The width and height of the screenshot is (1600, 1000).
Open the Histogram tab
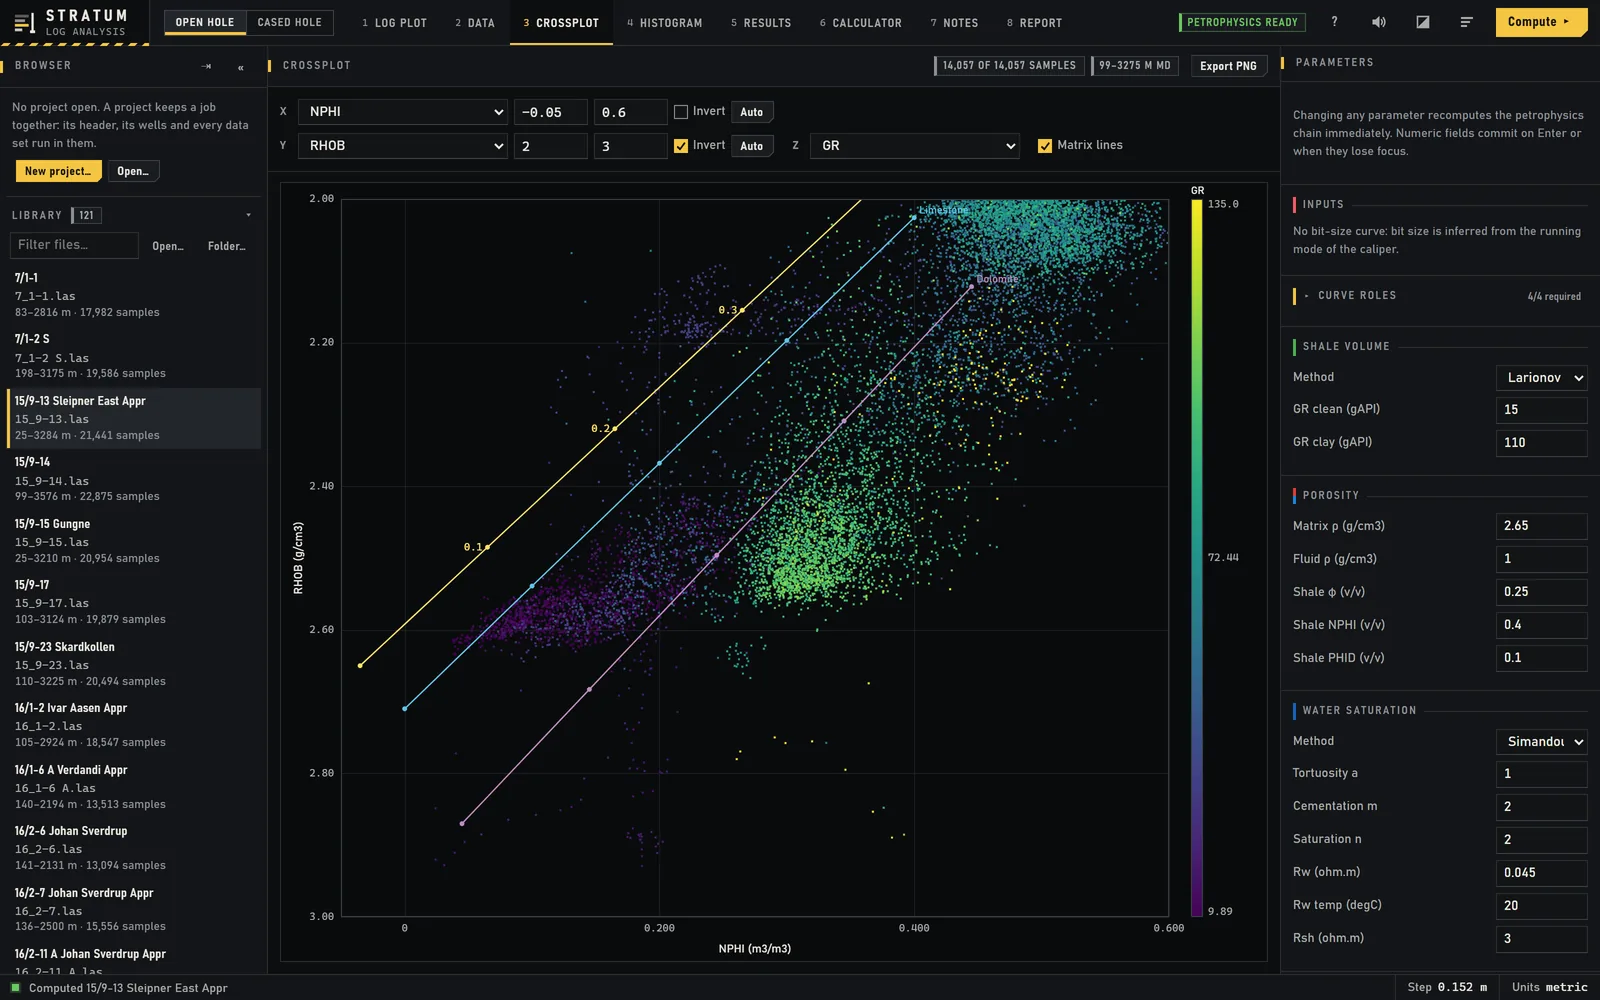[x=664, y=22]
